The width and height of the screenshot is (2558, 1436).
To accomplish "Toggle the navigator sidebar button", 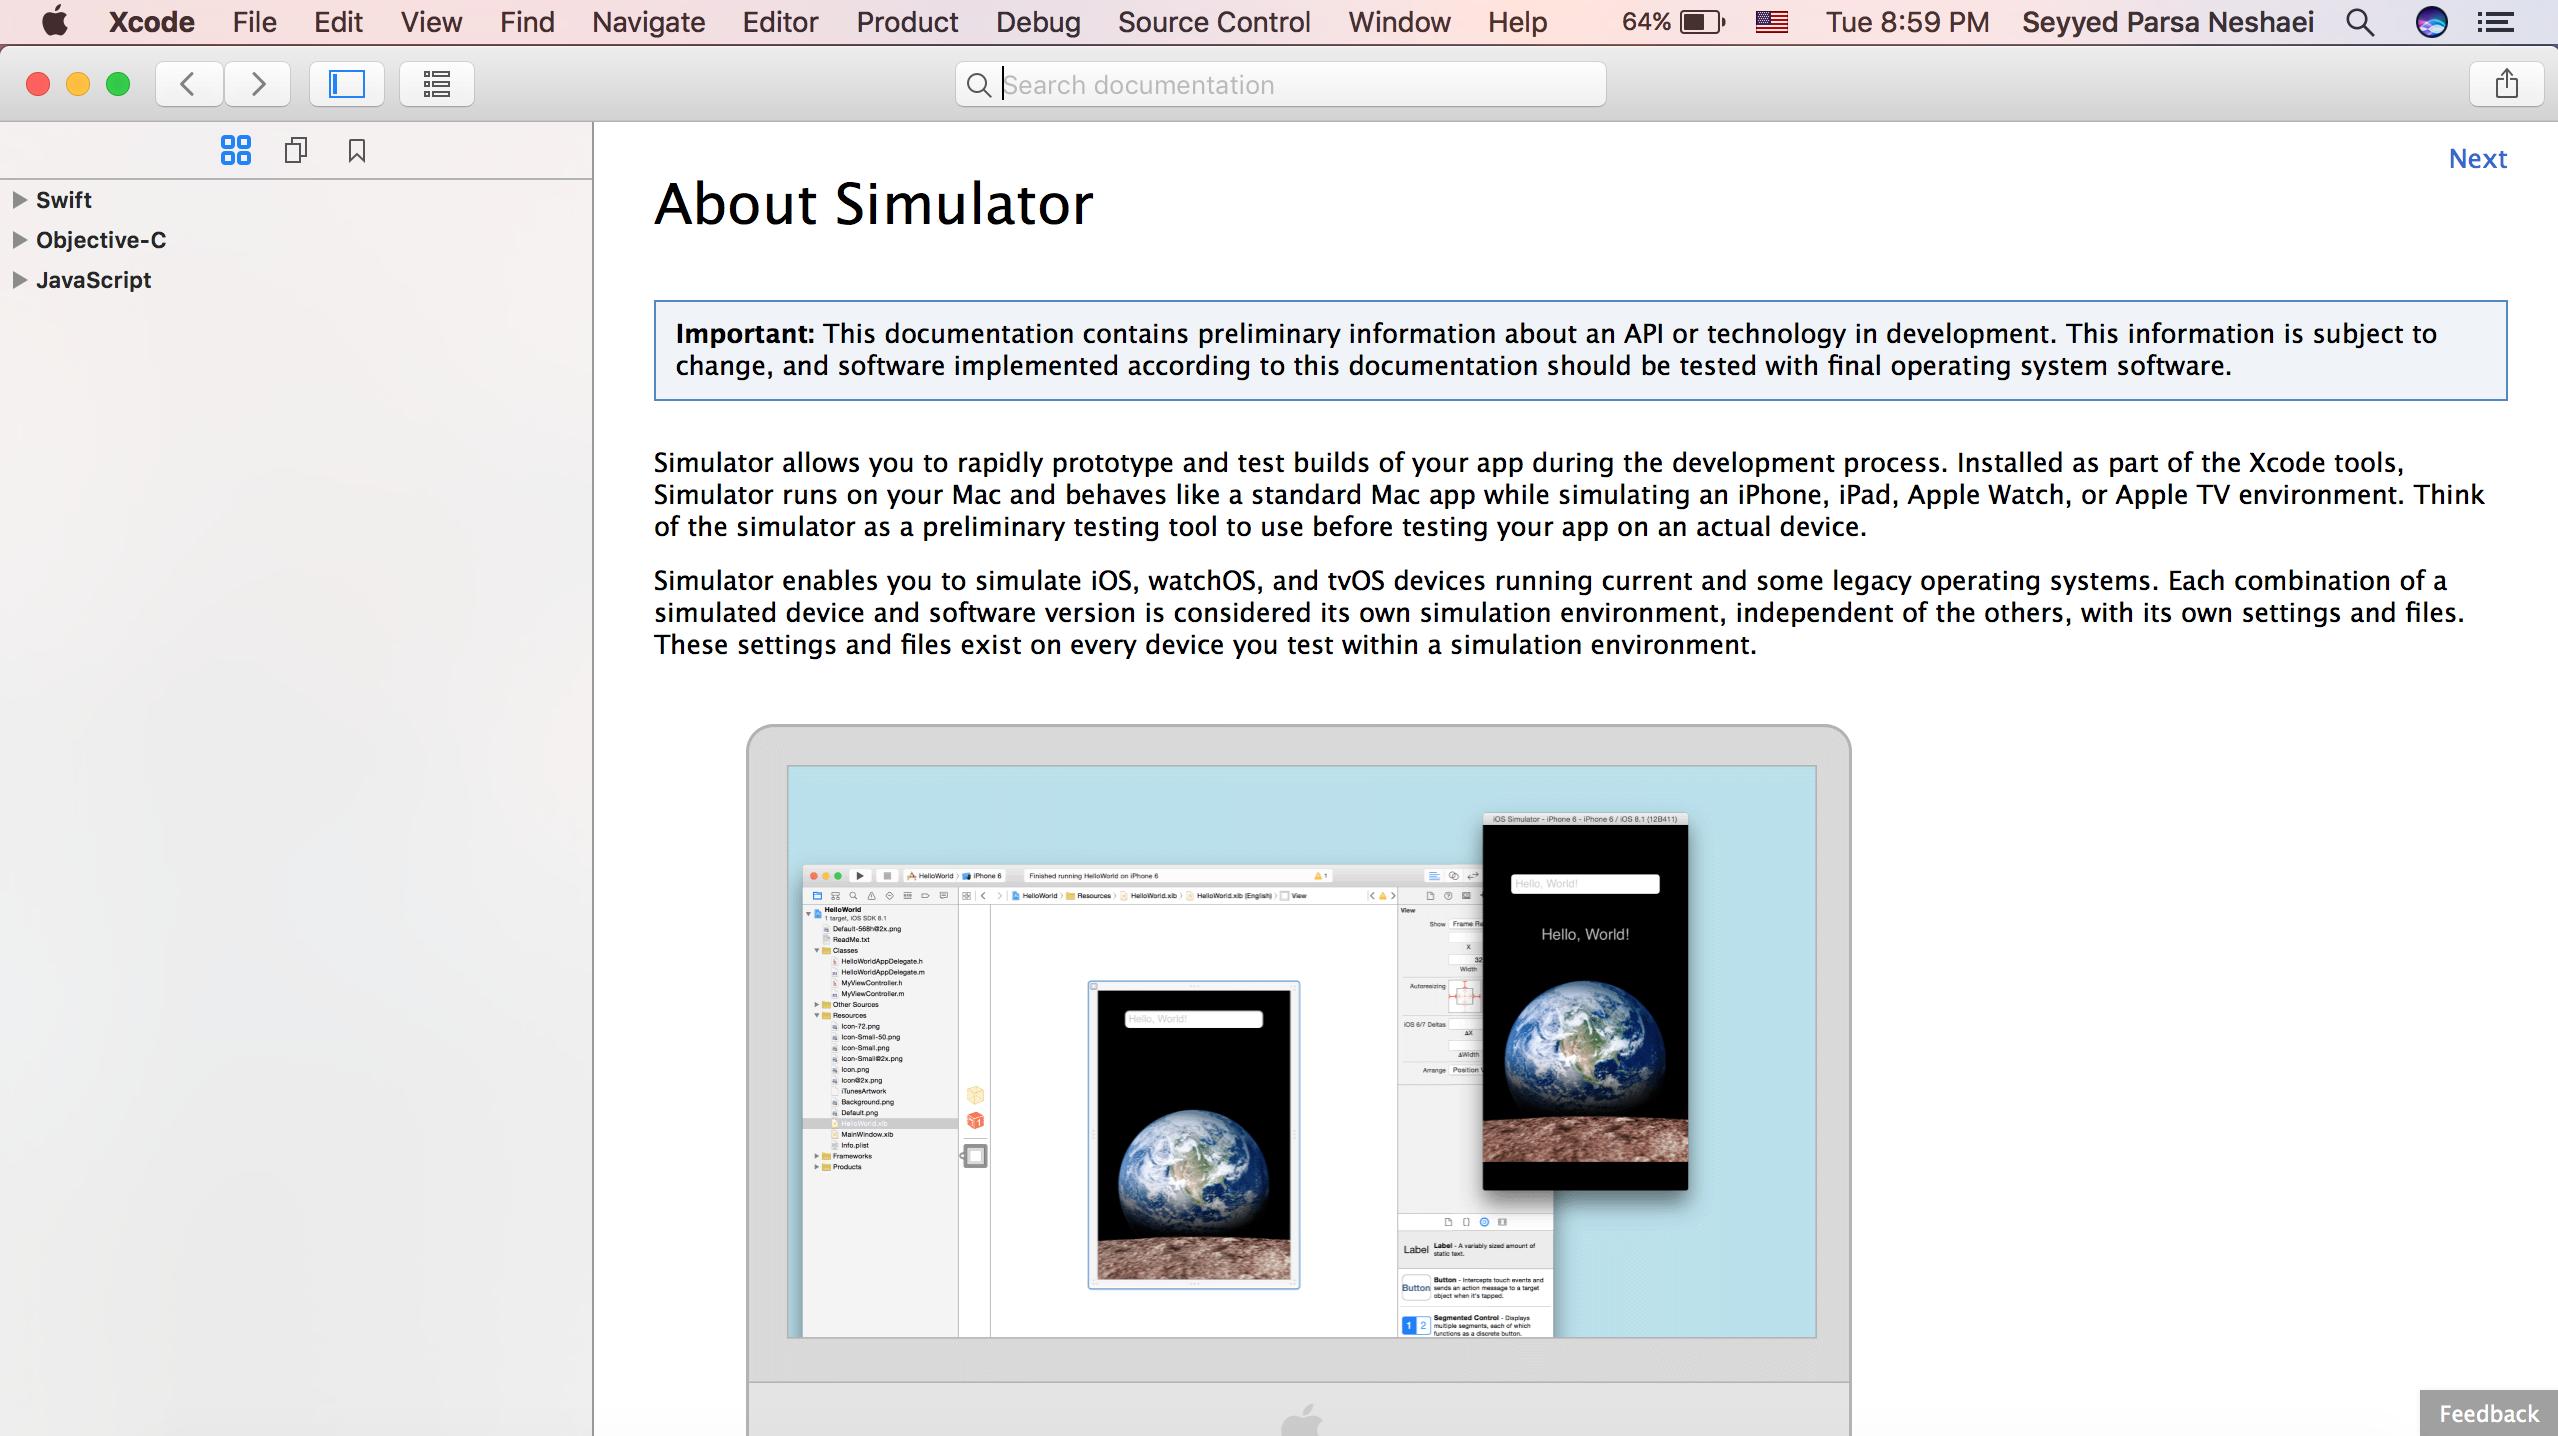I will (x=347, y=84).
